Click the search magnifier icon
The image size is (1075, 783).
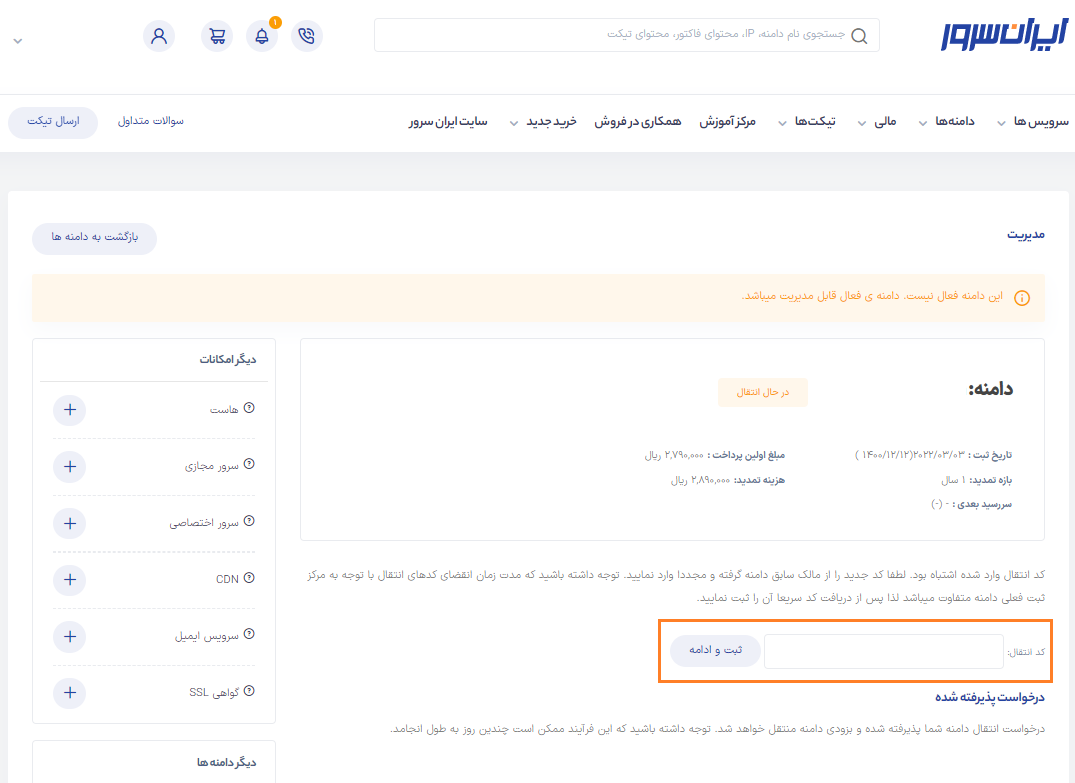[859, 36]
